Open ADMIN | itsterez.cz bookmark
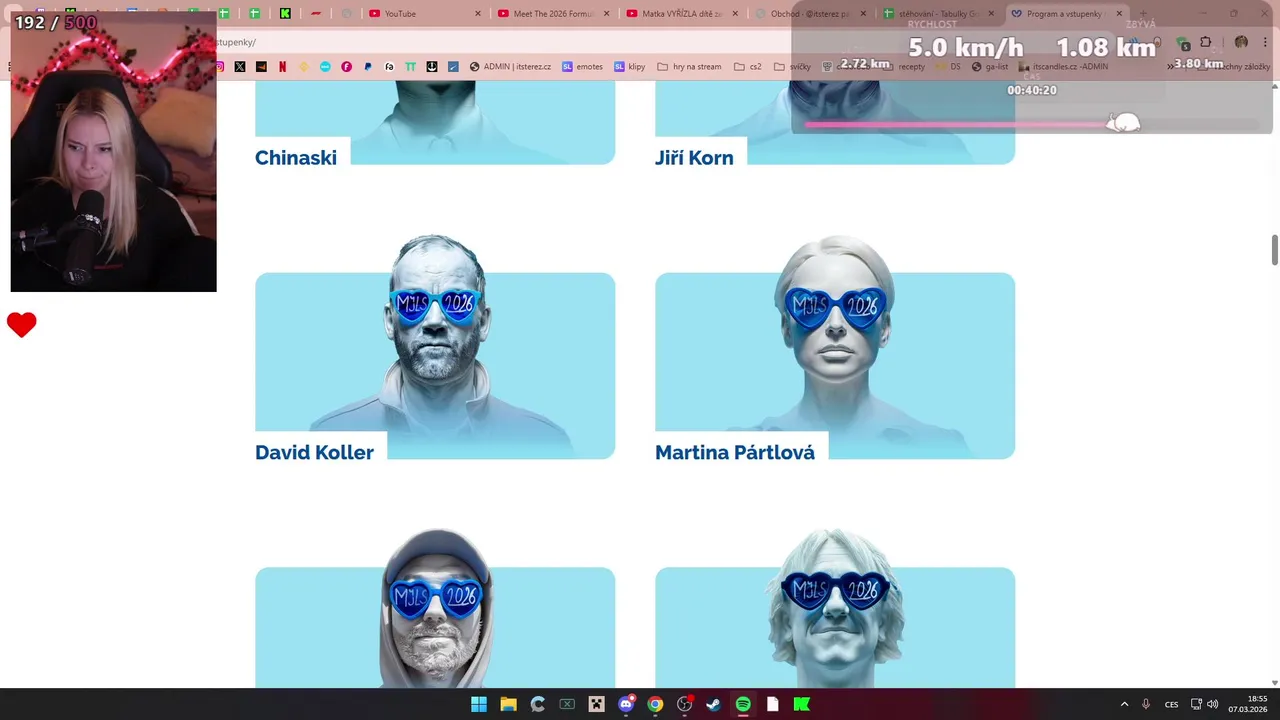 (510, 67)
